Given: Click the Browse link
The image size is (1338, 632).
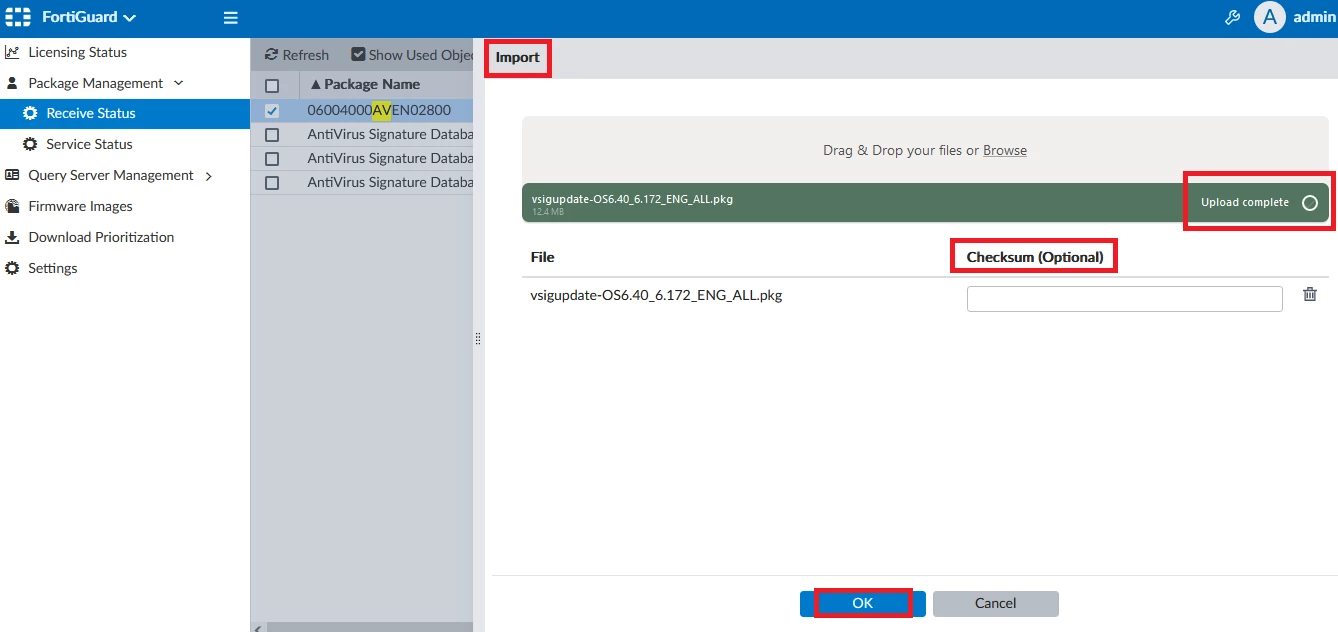Looking at the screenshot, I should click(1005, 150).
